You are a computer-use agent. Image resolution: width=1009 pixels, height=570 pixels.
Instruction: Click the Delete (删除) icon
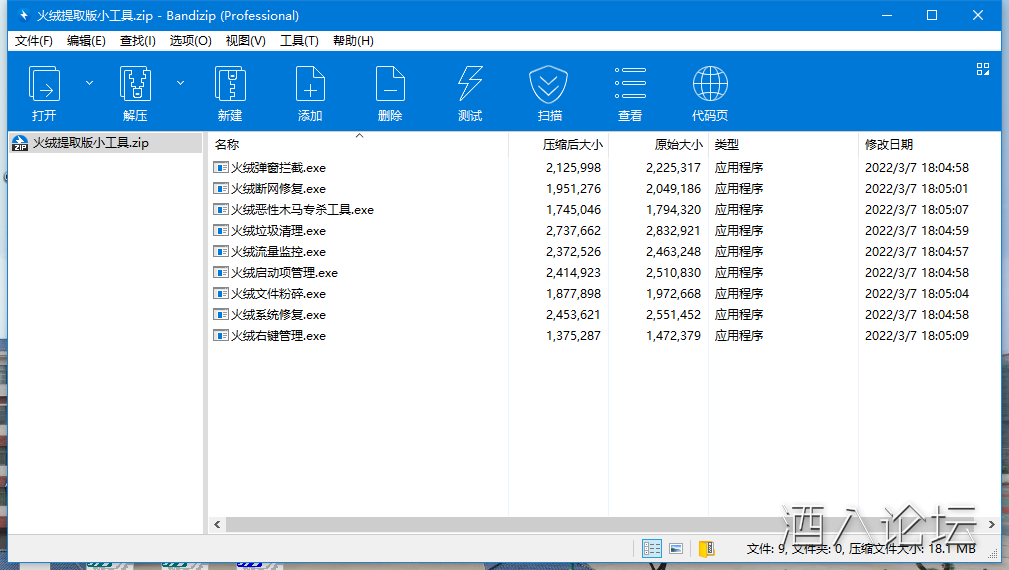click(x=390, y=84)
